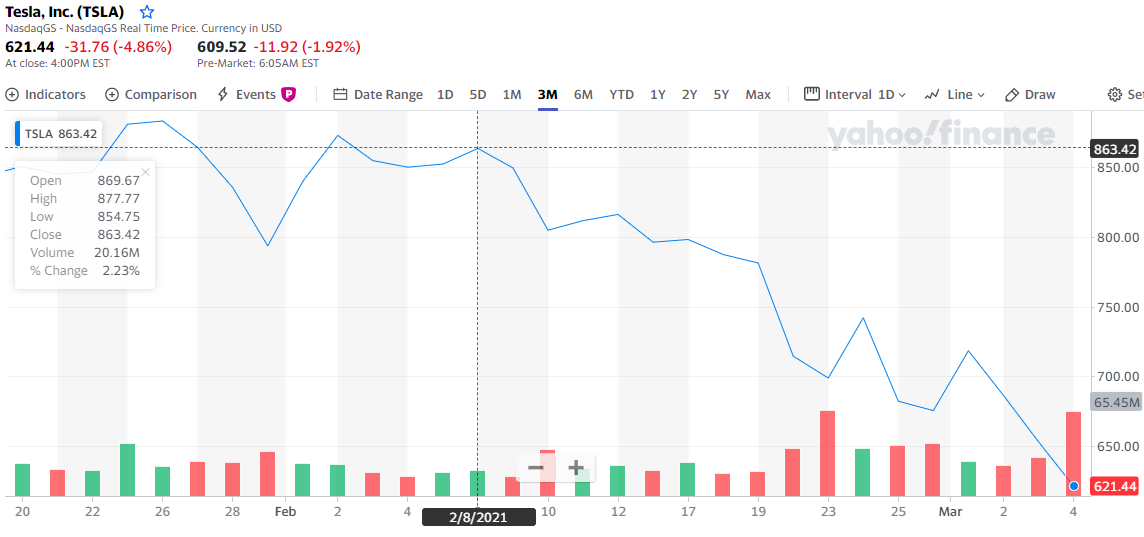
Task: Click the tall red volume bar near 23
Action: (827, 453)
